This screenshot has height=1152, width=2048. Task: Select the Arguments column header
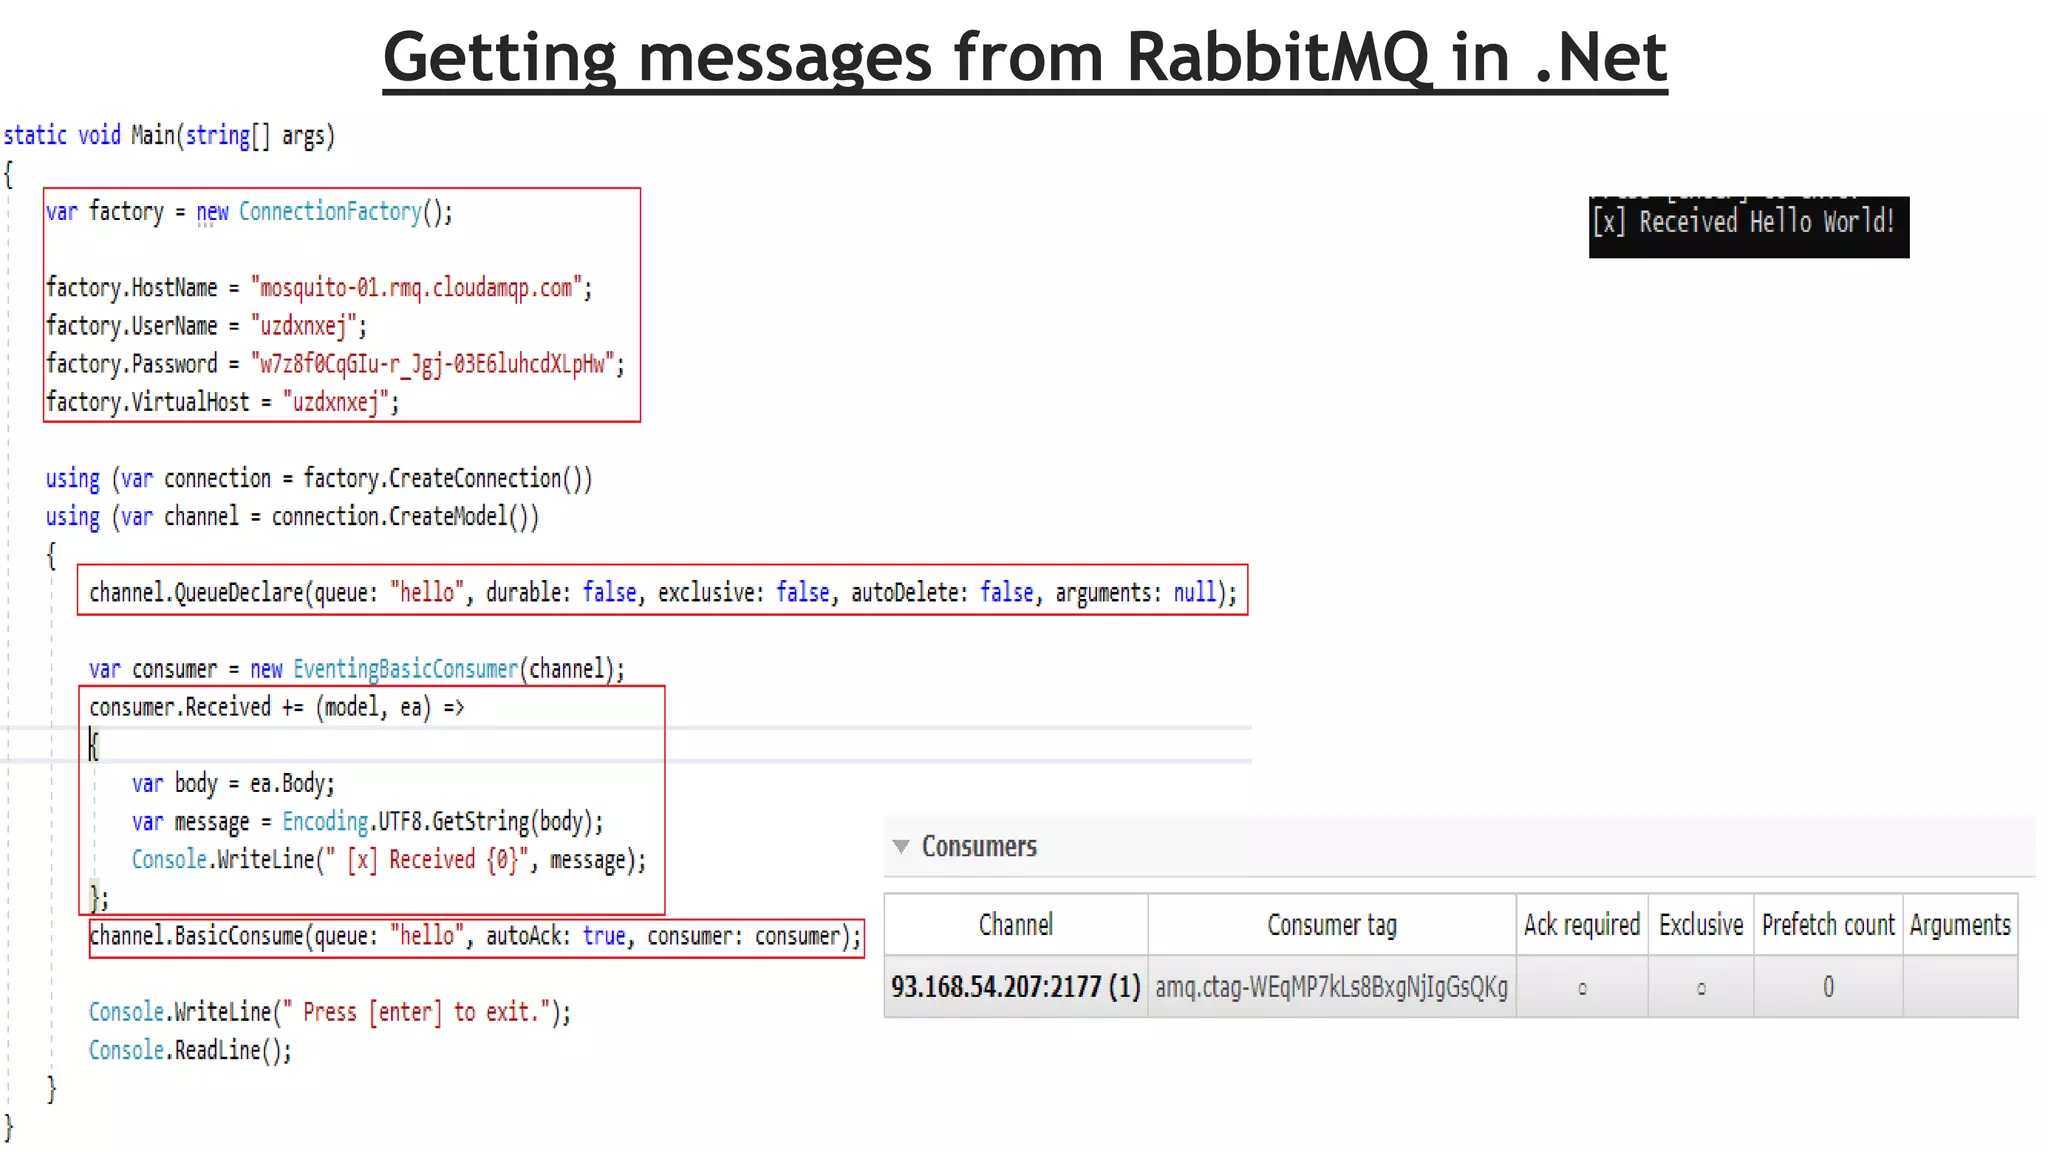coord(1960,925)
